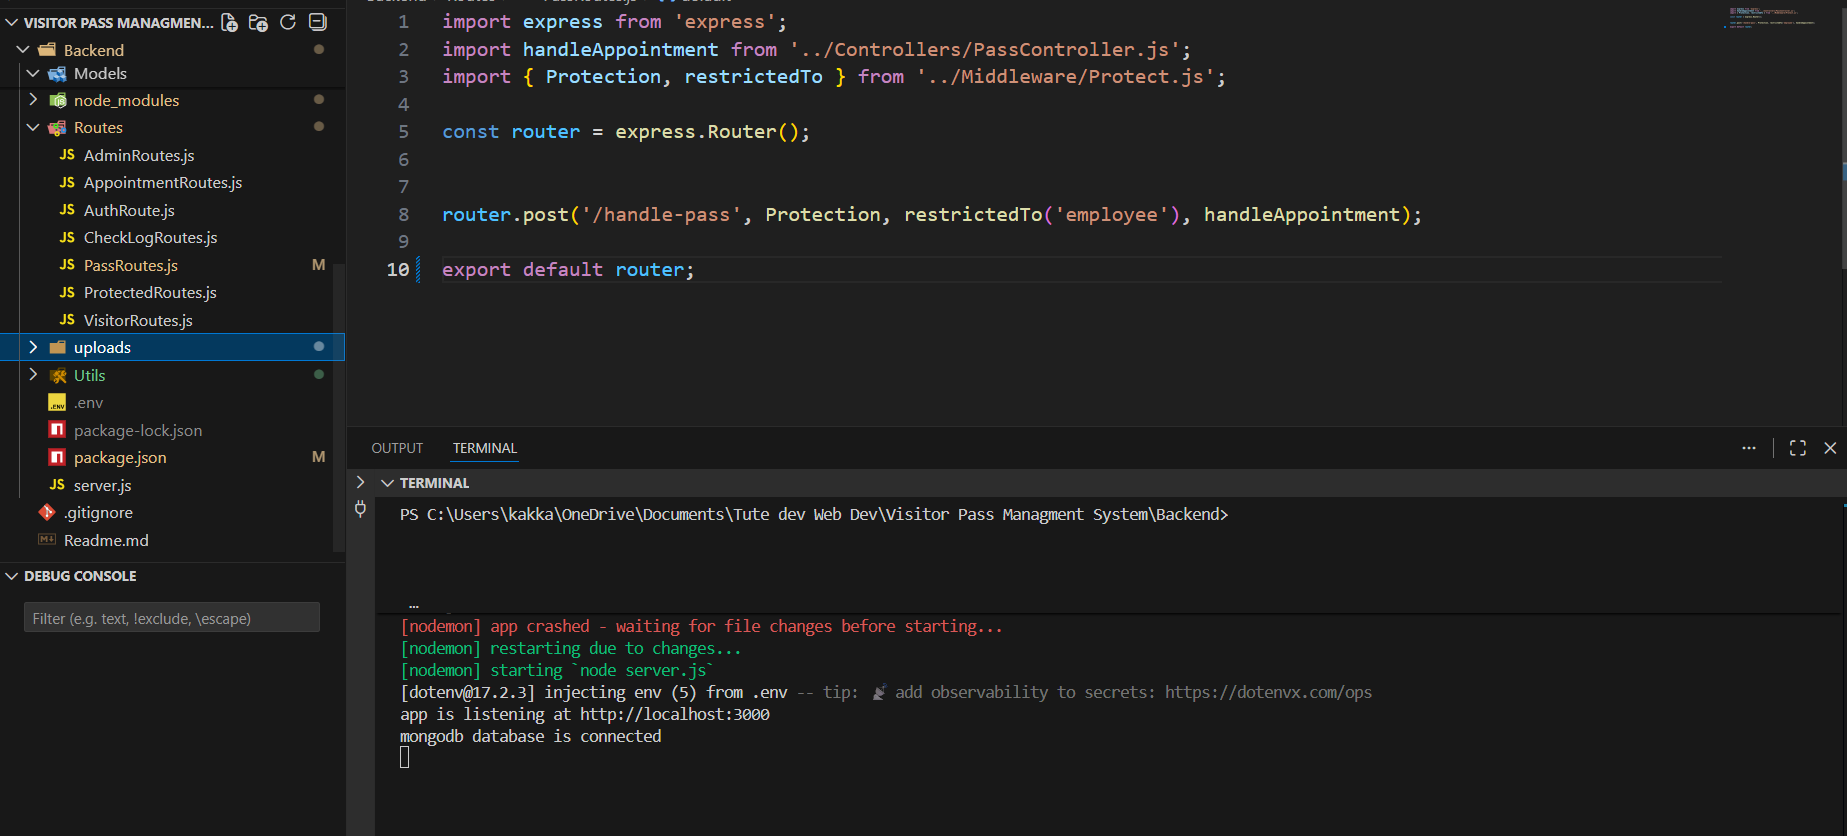Collapse all folders in explorer

tap(318, 22)
